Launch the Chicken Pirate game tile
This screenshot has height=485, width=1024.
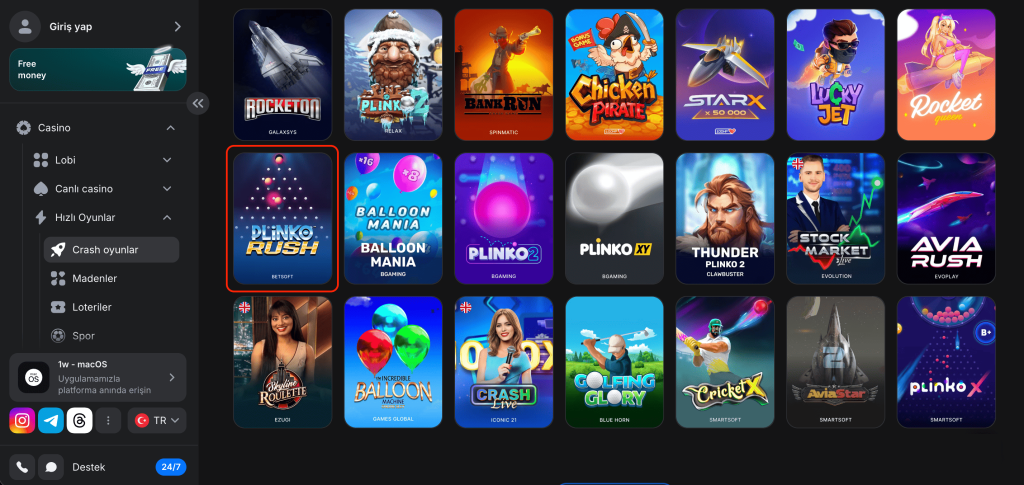[615, 75]
